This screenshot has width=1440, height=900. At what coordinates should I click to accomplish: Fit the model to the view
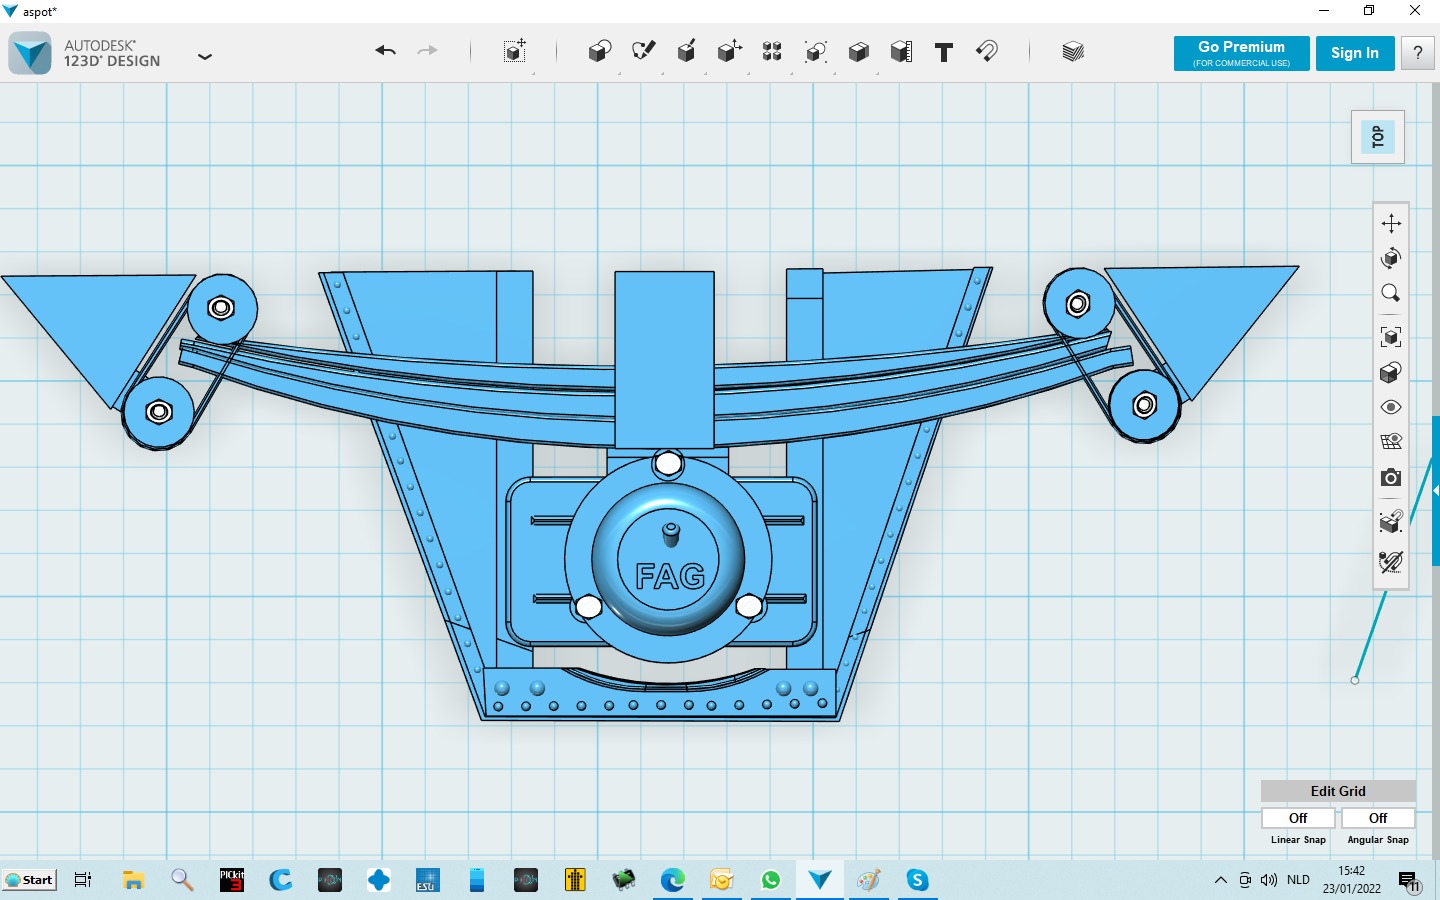[x=1391, y=337]
